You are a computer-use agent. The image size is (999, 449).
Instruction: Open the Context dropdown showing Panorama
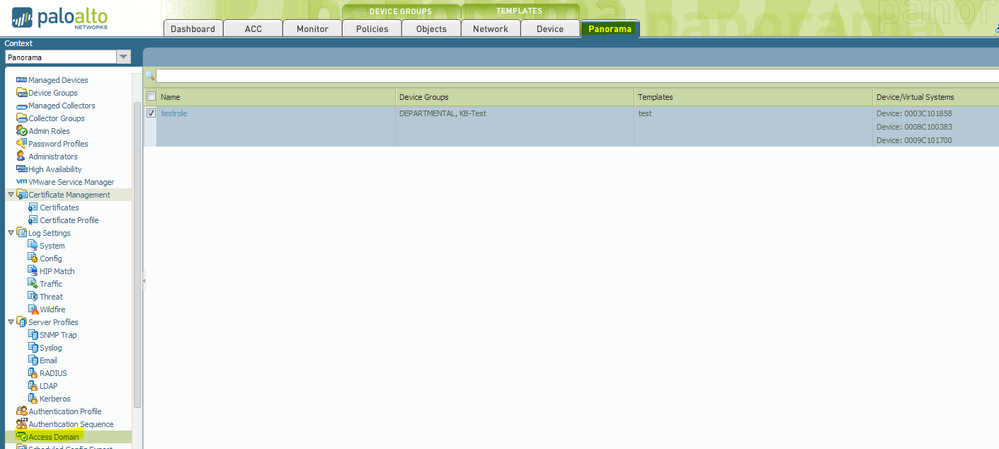124,57
